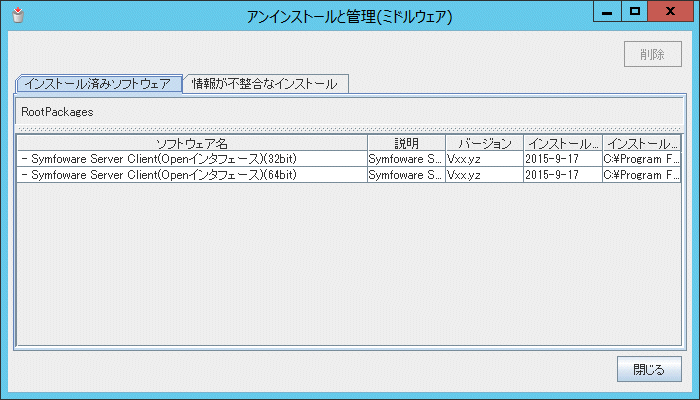Image resolution: width=700 pixels, height=400 pixels.
Task: Click the RootPackages label
Action: point(57,112)
